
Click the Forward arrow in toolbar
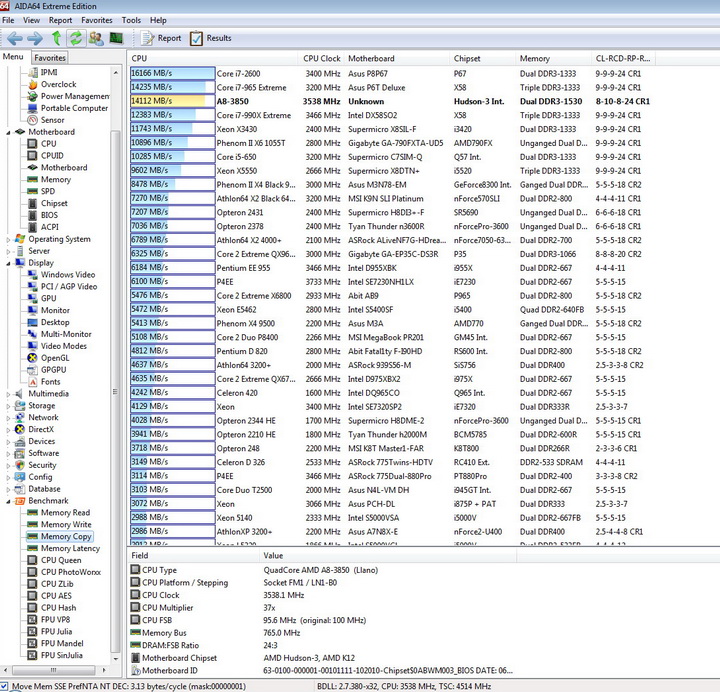point(34,38)
